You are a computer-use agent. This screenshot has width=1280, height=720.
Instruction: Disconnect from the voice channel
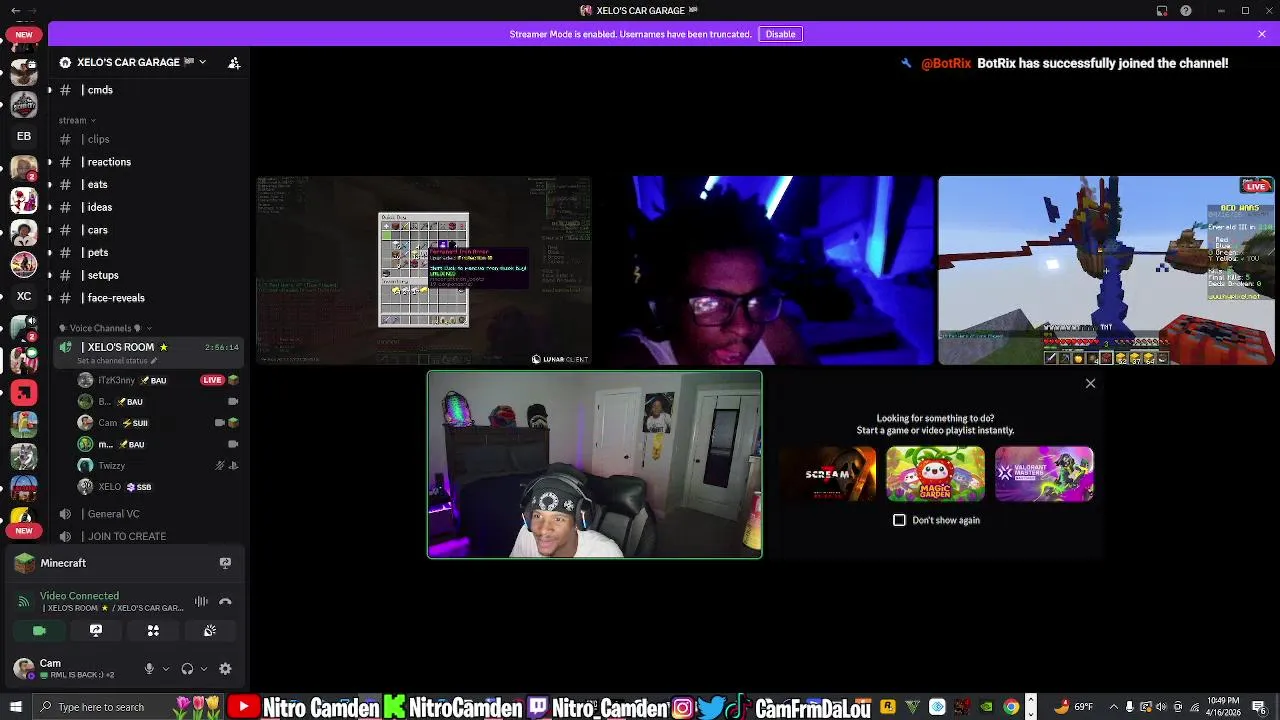[225, 601]
